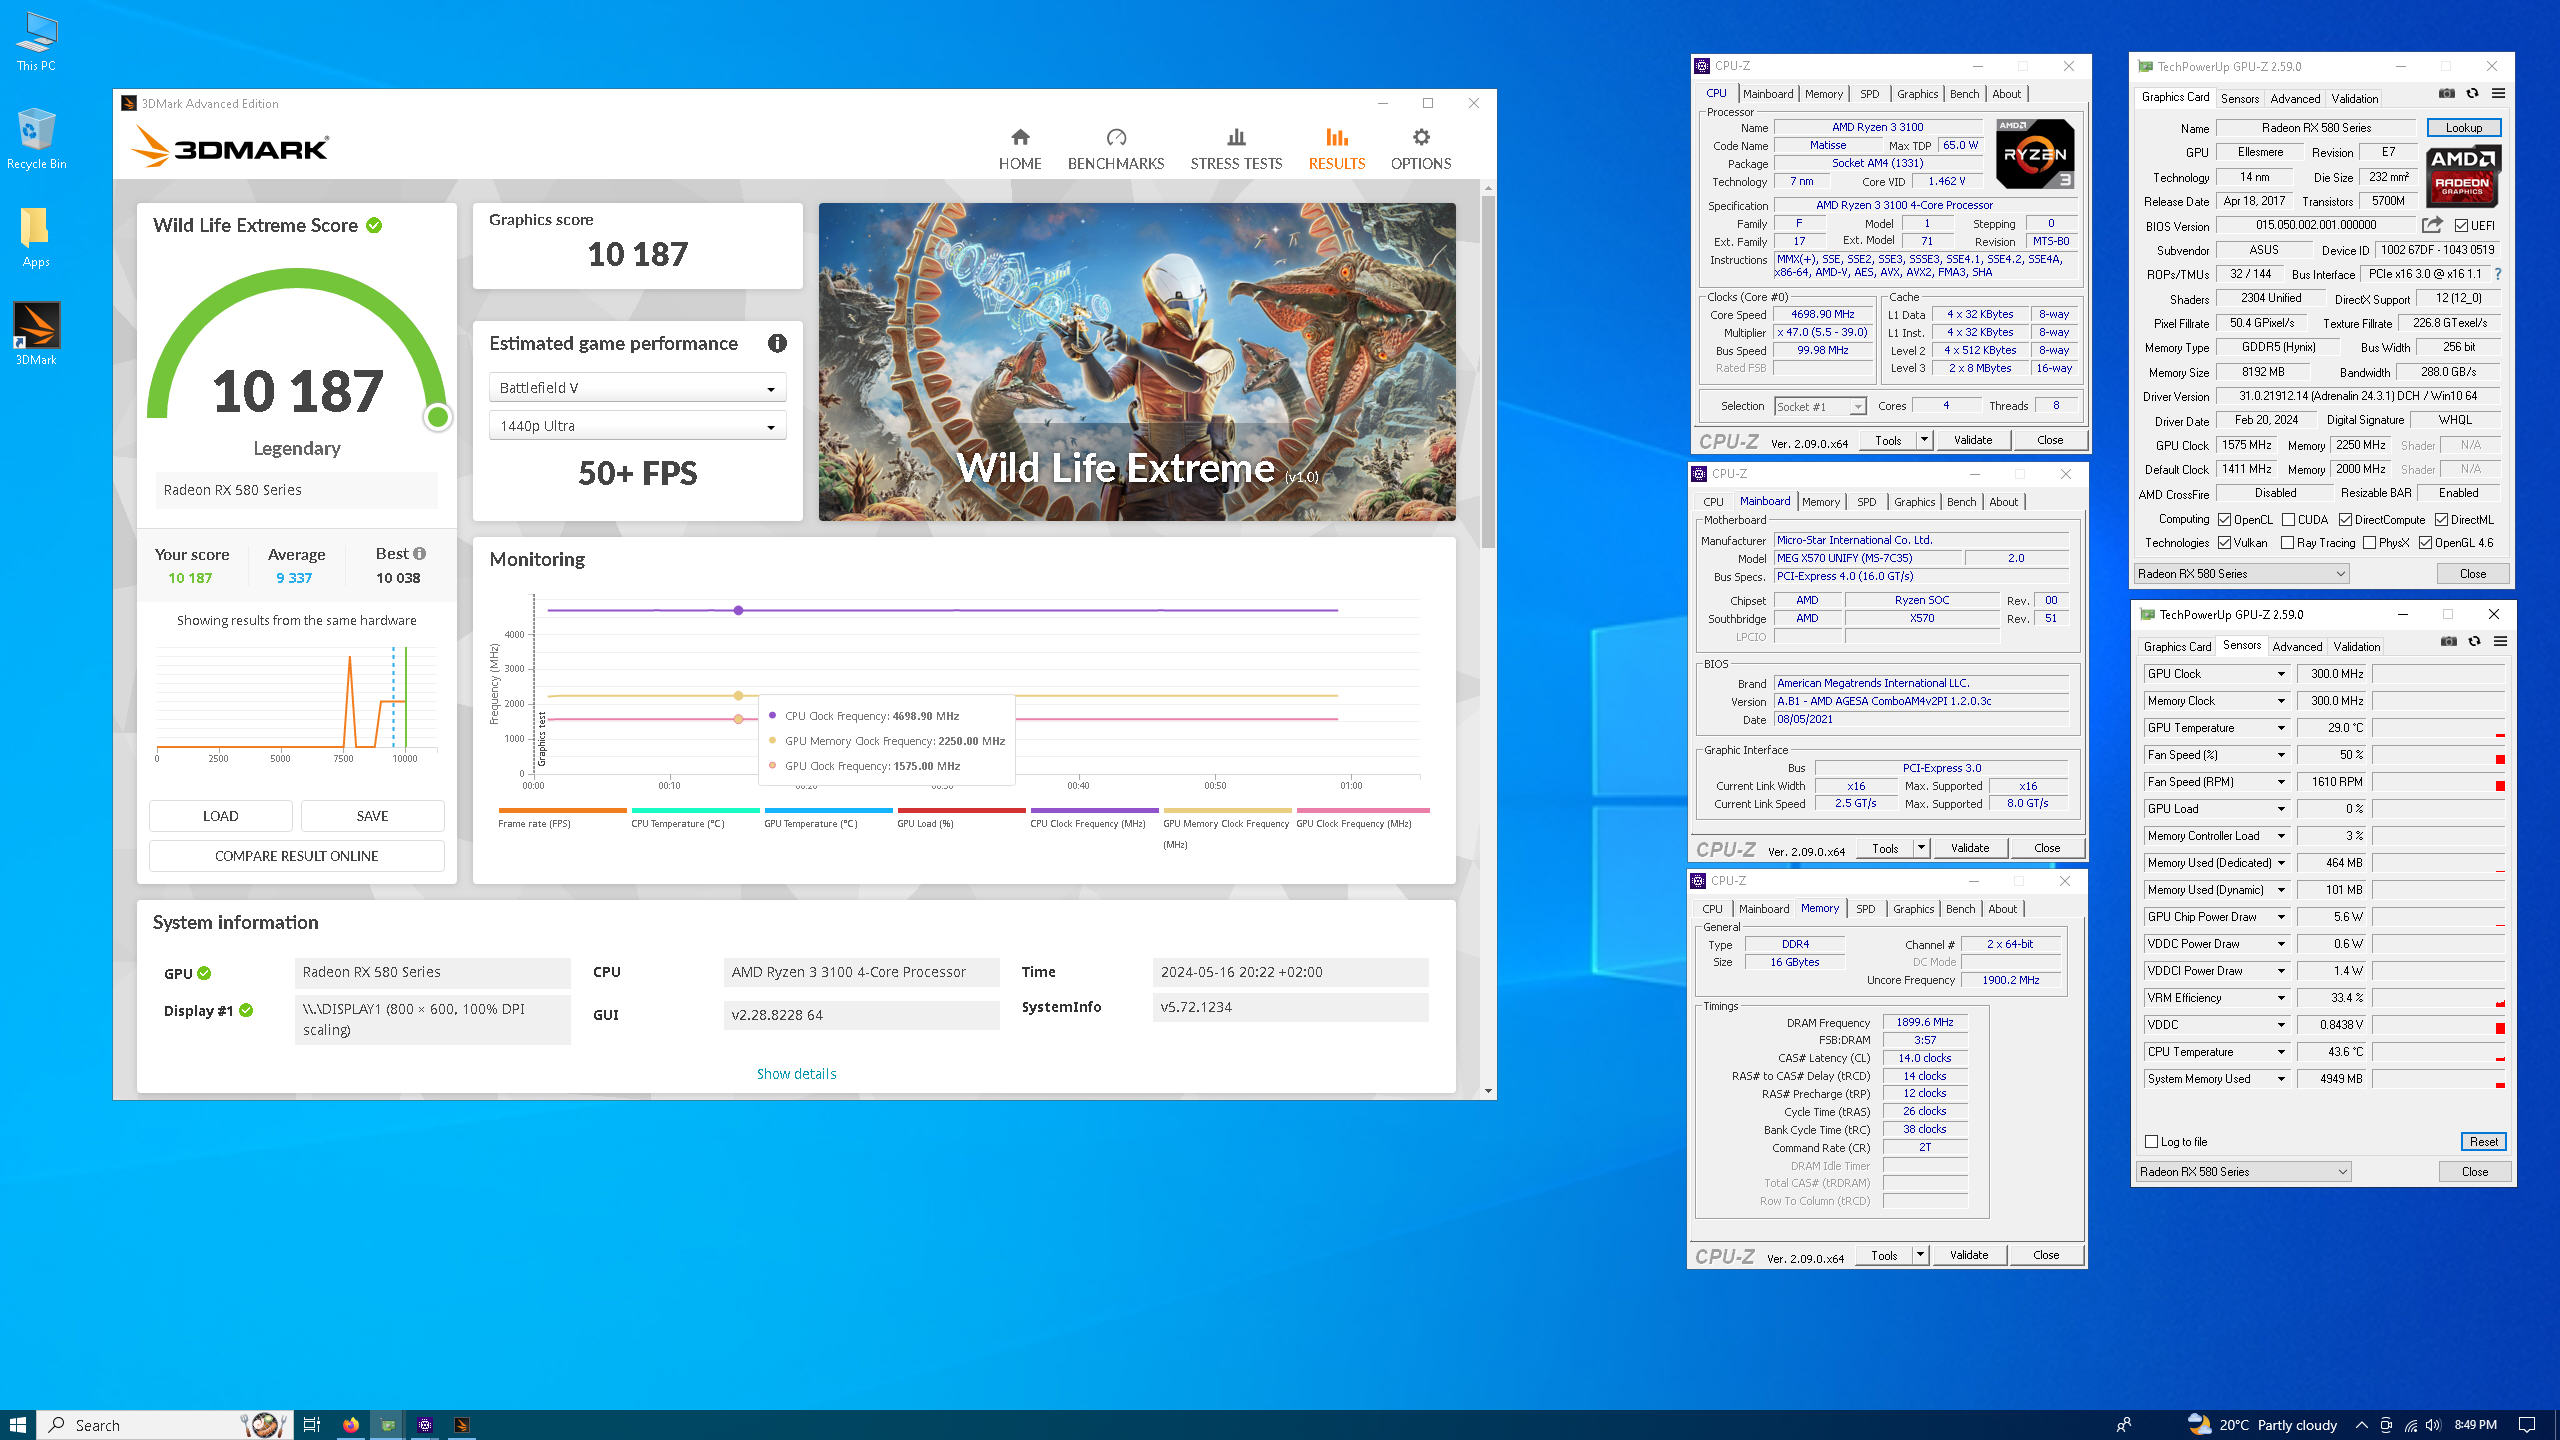This screenshot has width=2560, height=1440.
Task: Open Validation tab in GPU-Z Sensors window
Action: click(x=2357, y=647)
